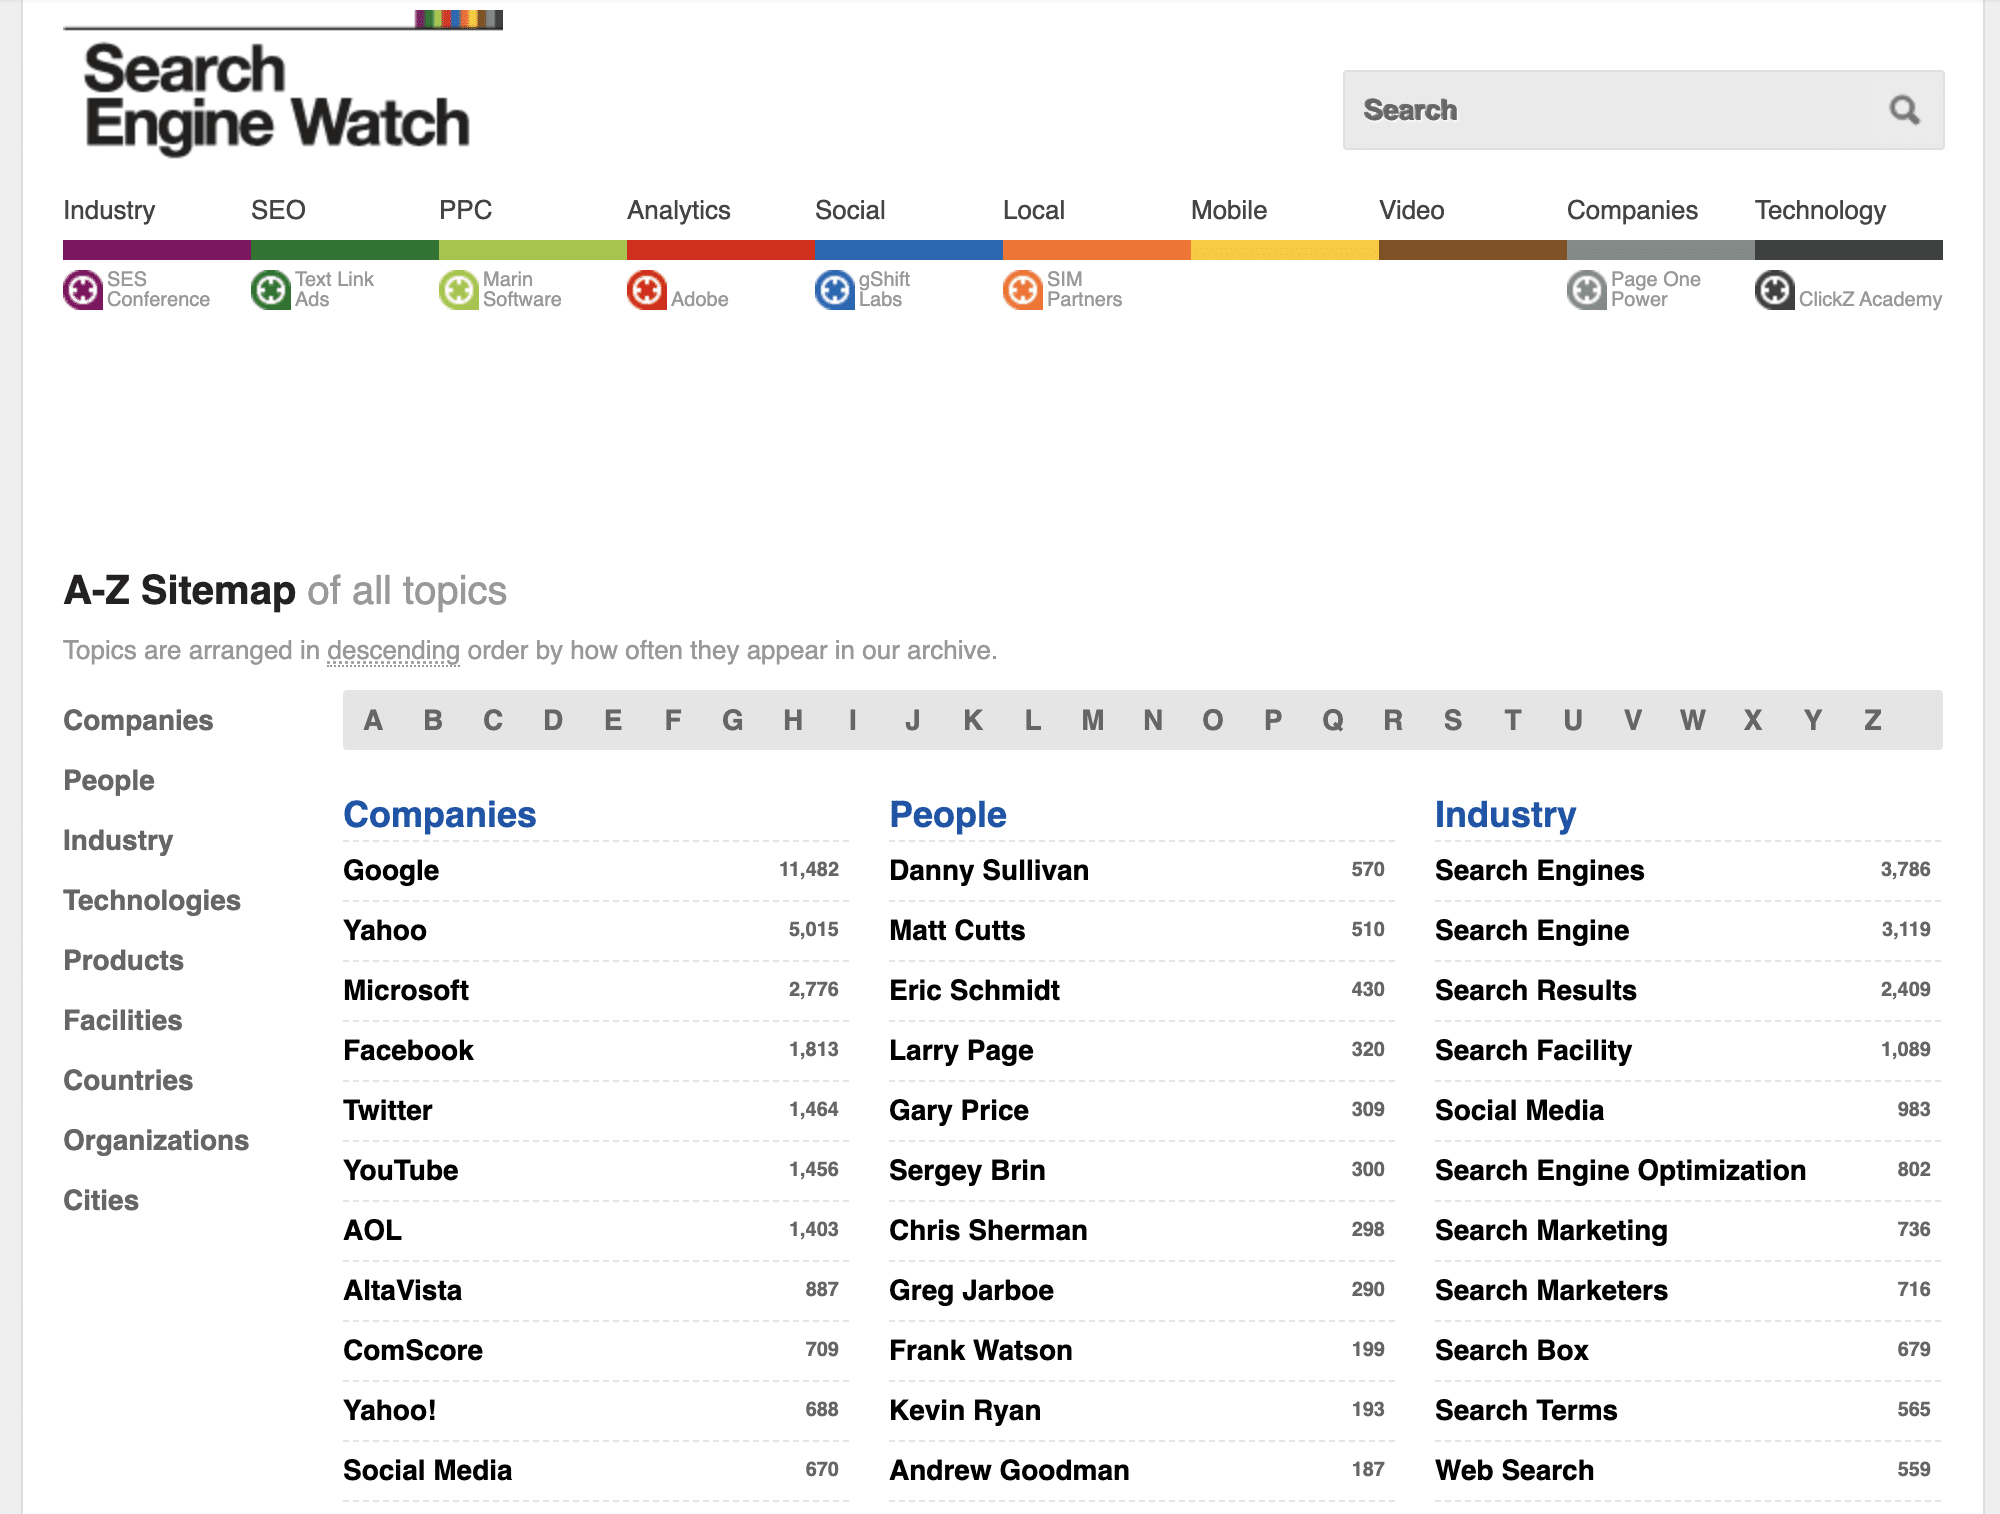Jump to letter M in alphabet bar

1093,720
